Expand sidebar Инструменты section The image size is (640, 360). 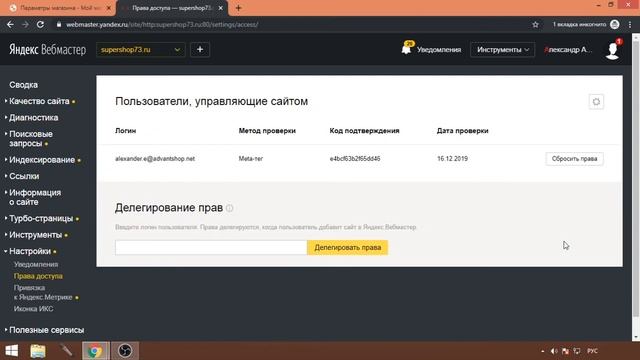[x=36, y=235]
